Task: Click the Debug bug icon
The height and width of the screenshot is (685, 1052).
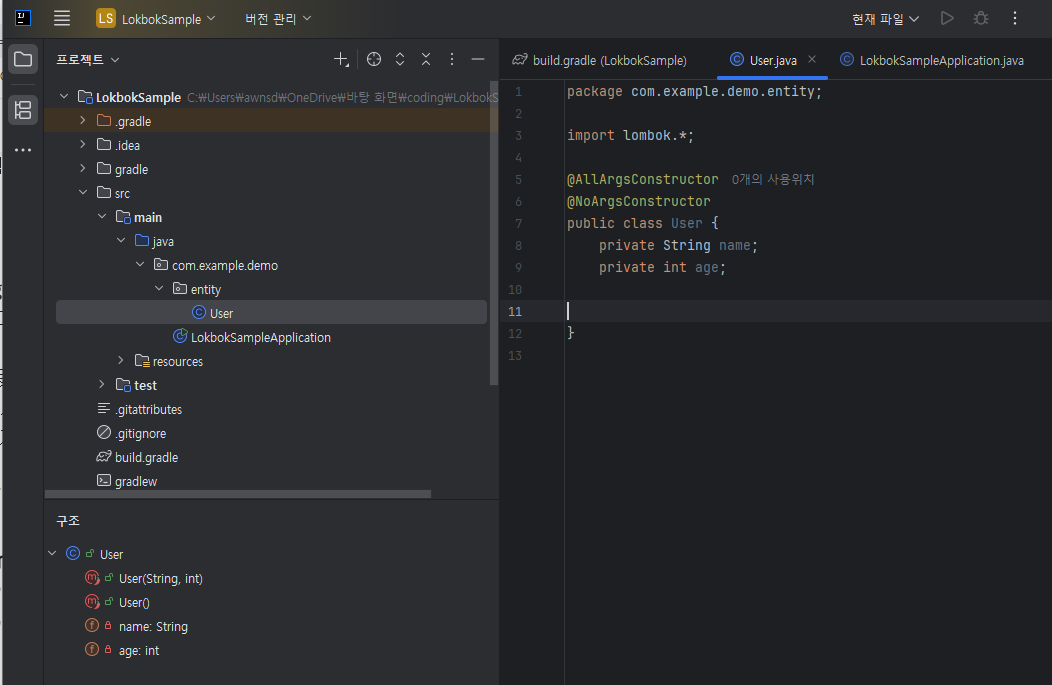Action: tap(981, 18)
